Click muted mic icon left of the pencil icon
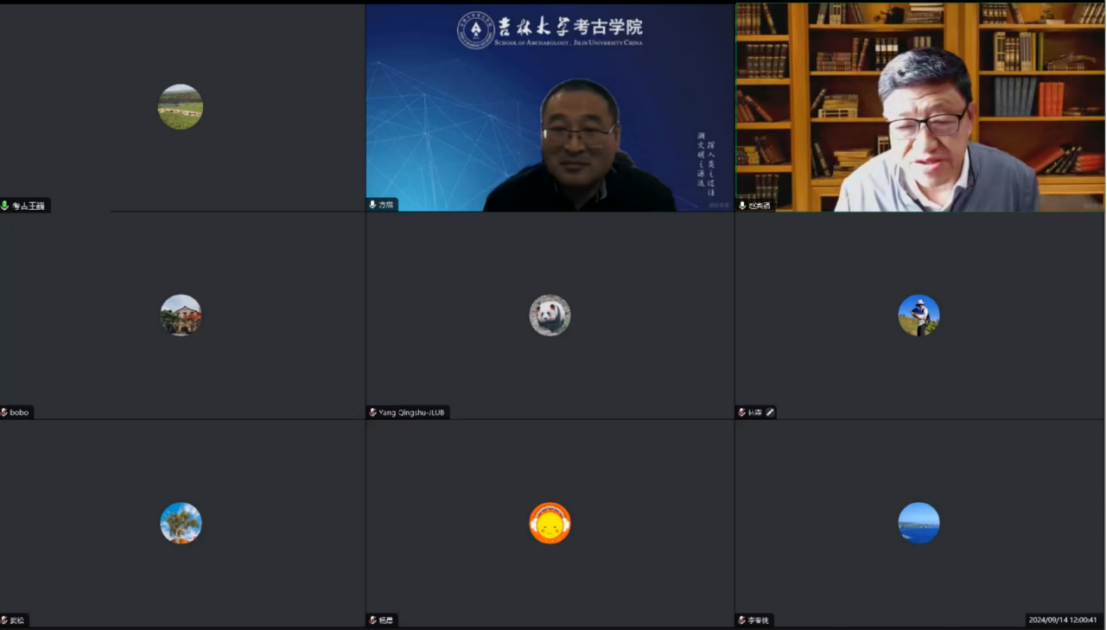1107x630 pixels. tap(742, 412)
